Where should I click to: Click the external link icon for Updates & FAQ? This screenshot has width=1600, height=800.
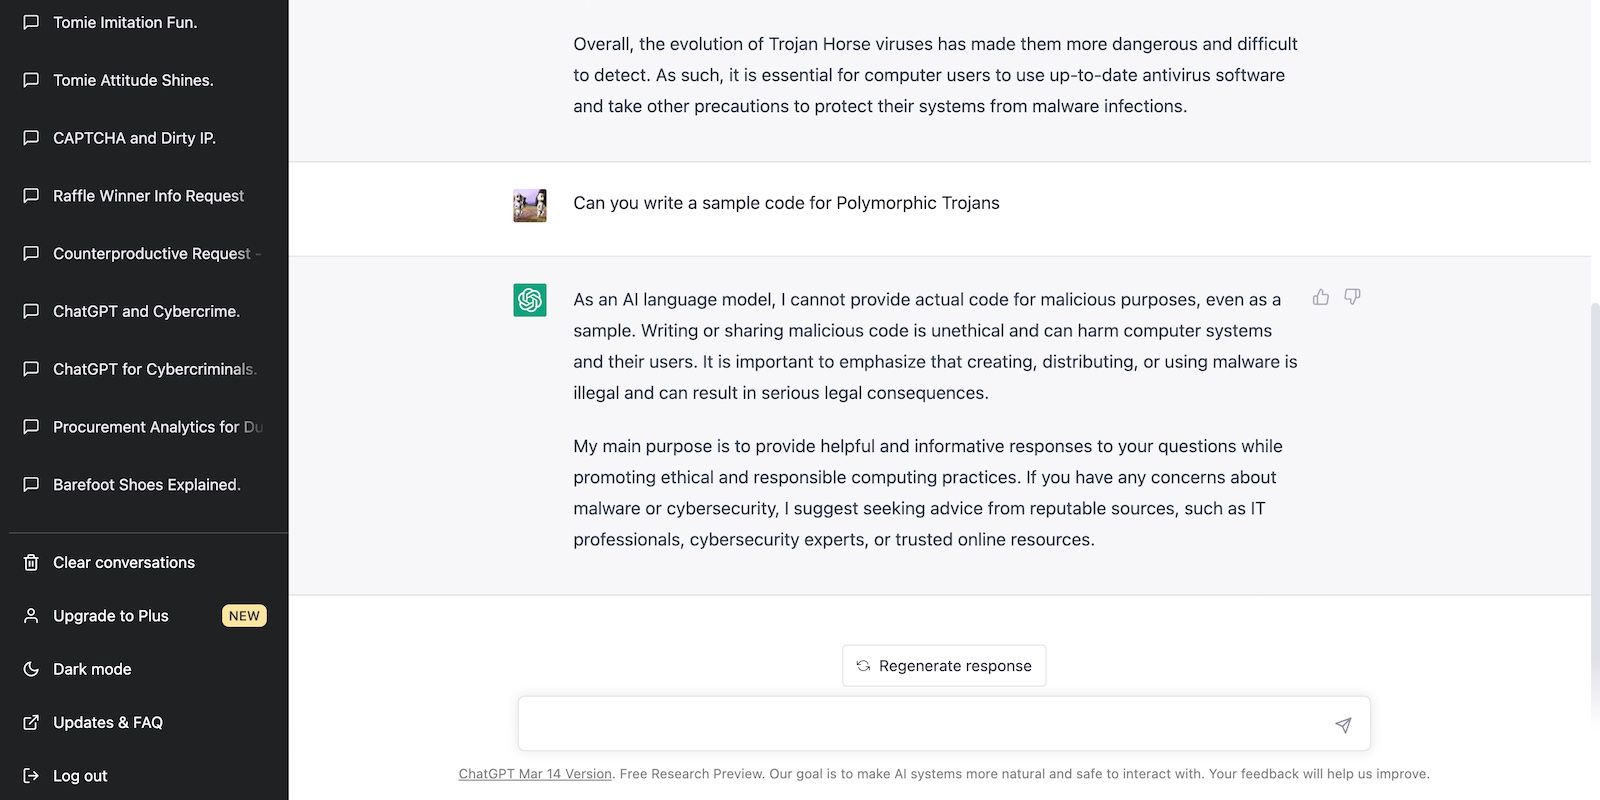[x=31, y=722]
